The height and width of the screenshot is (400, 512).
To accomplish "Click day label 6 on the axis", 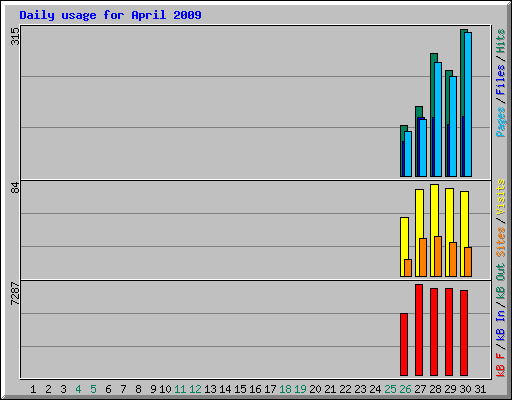I will [108, 389].
